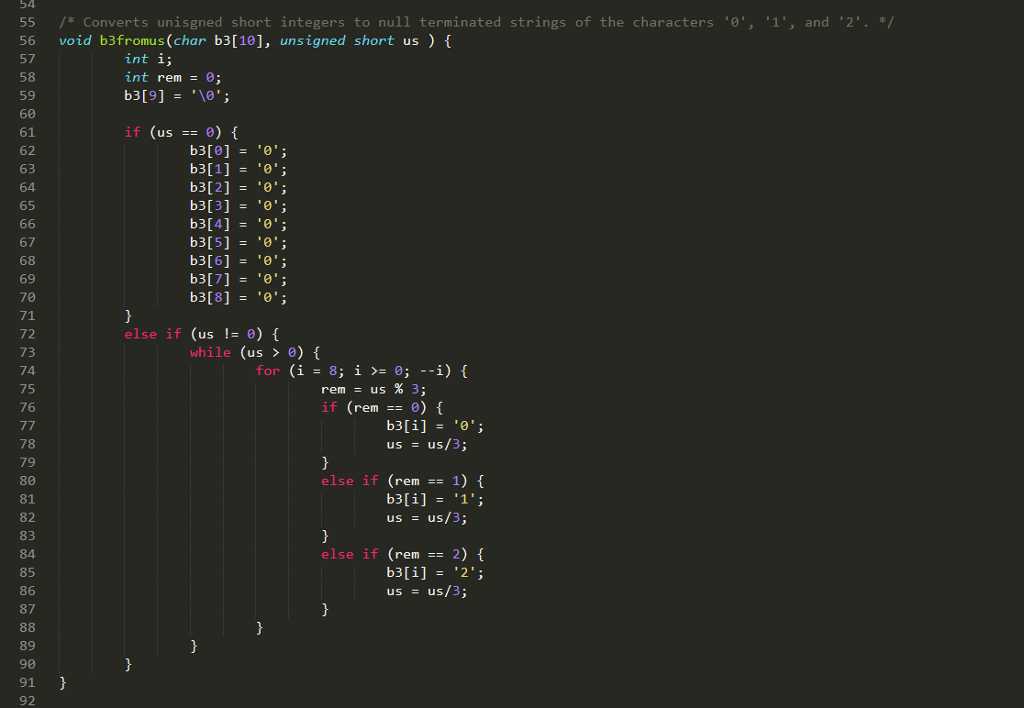Click the b3[0] = '0' assignment
Image resolution: width=1024 pixels, height=708 pixels.
coord(238,151)
